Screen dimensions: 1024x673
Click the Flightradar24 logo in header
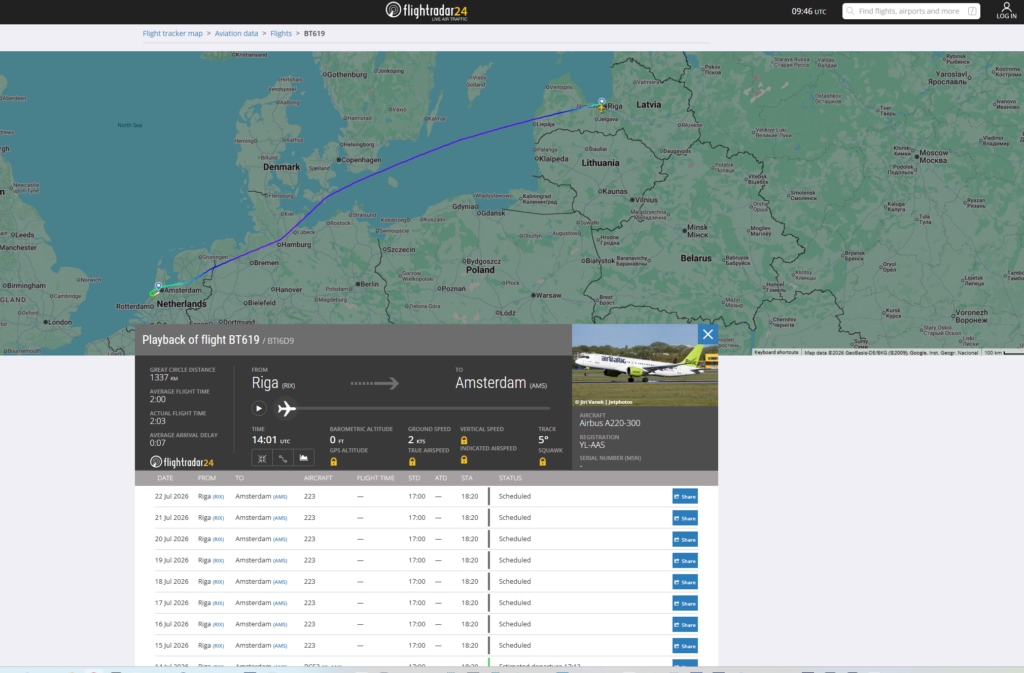click(426, 11)
